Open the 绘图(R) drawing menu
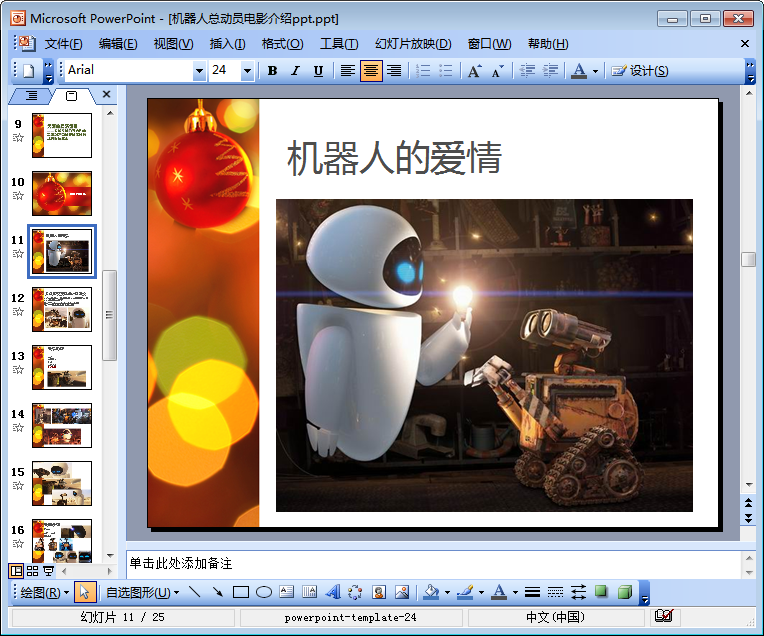 (x=44, y=593)
